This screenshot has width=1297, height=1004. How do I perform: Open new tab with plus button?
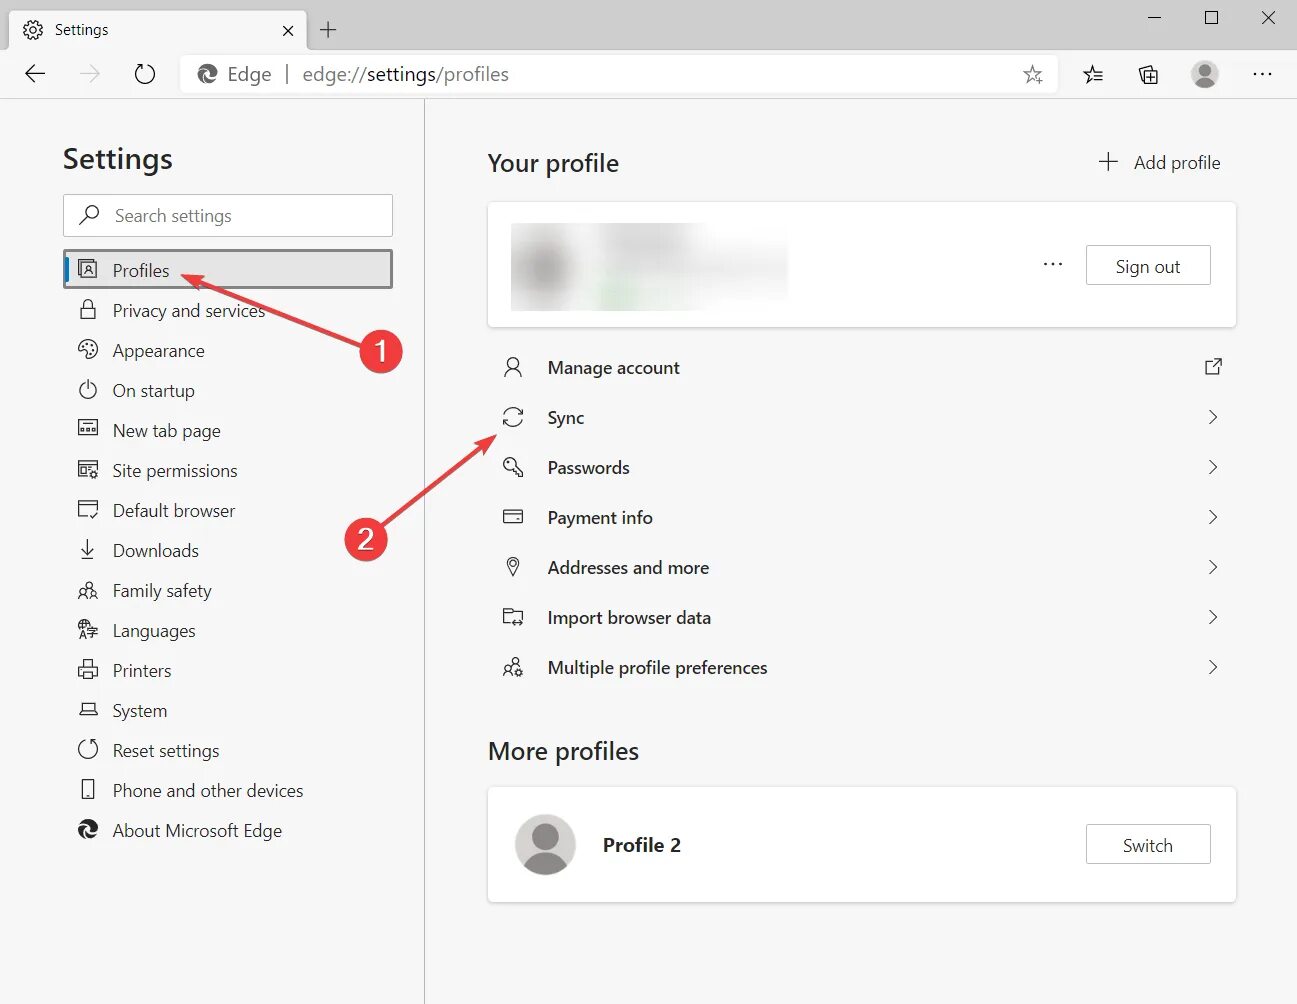pyautogui.click(x=328, y=30)
